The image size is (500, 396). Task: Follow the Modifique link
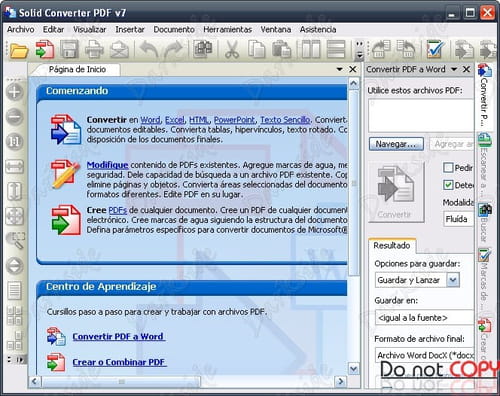click(x=107, y=165)
